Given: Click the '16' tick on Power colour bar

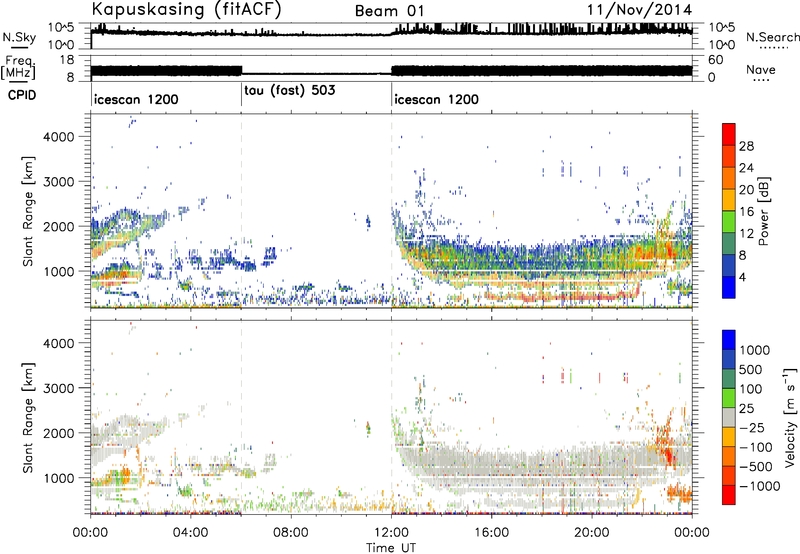Looking at the screenshot, I should point(746,212).
